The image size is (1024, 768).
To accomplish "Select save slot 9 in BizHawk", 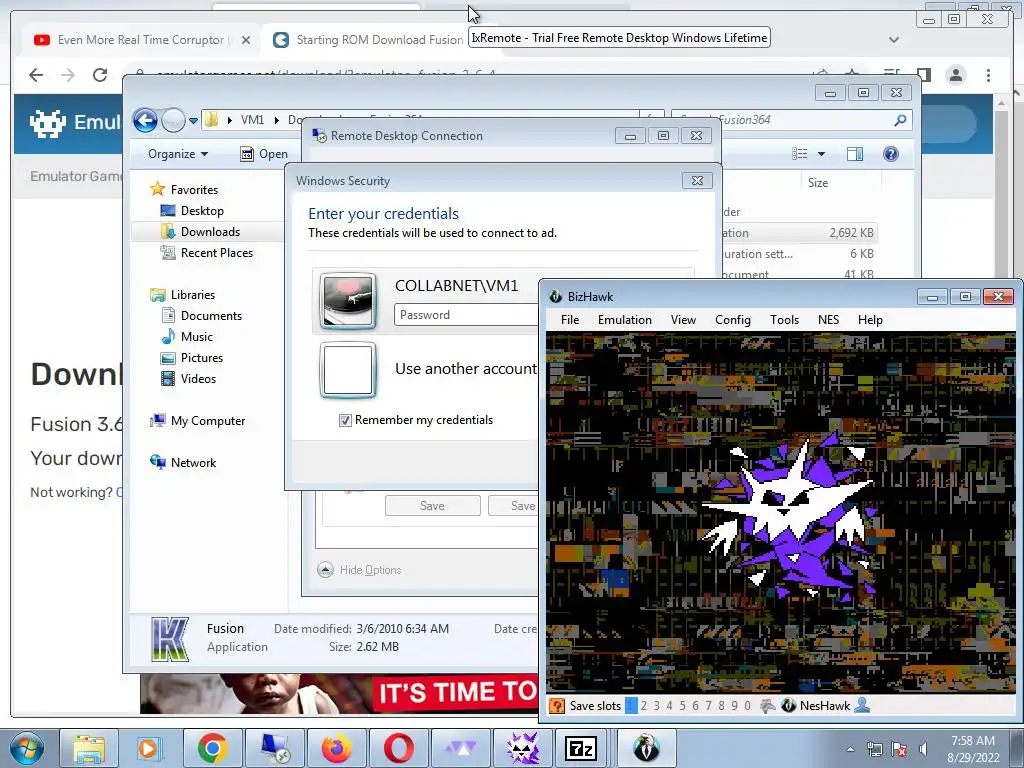I will [x=734, y=706].
